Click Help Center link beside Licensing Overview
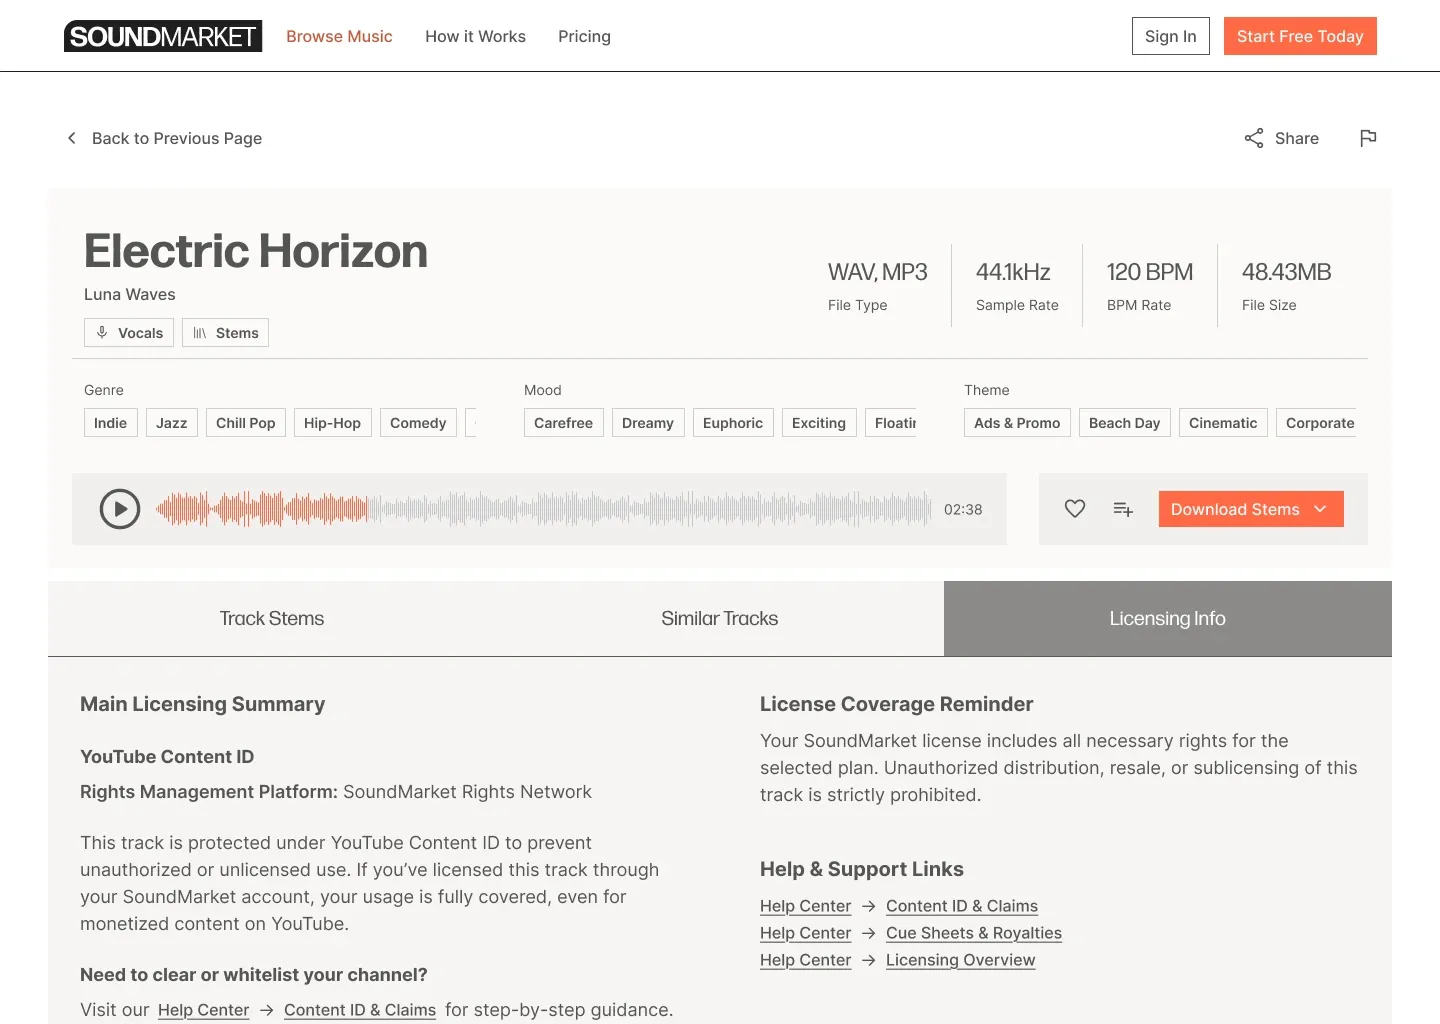Image resolution: width=1440 pixels, height=1024 pixels. tap(806, 960)
